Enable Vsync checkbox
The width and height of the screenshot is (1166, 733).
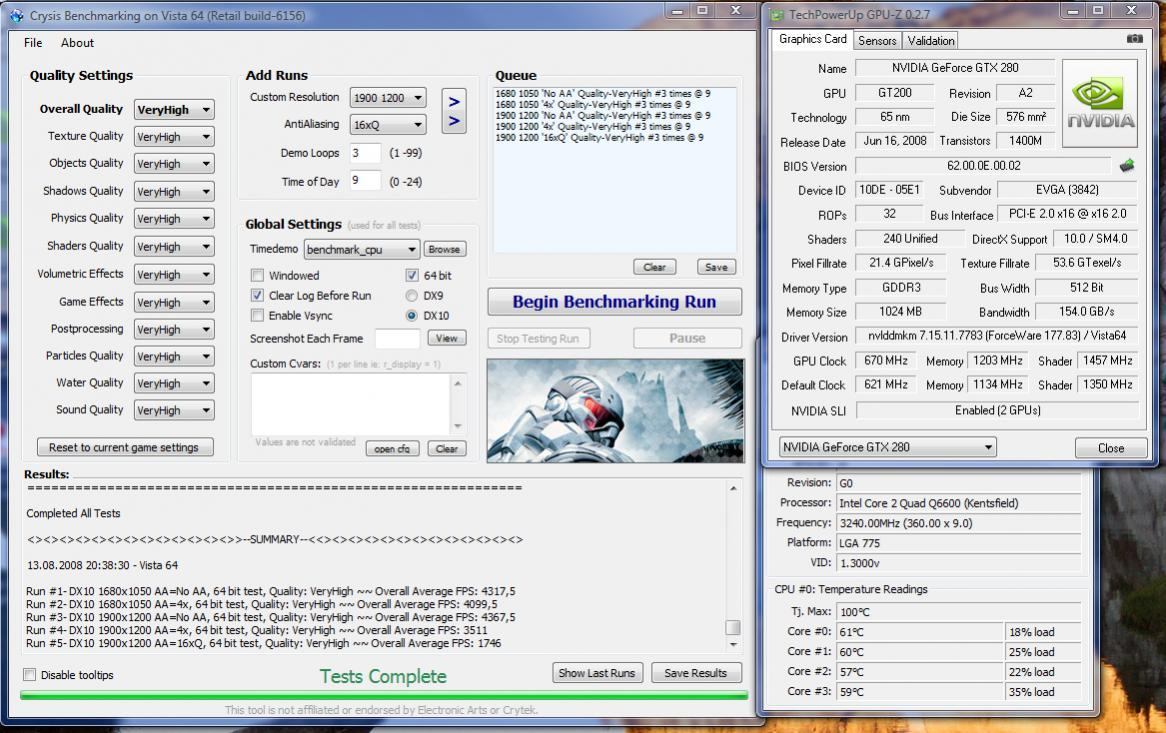click(257, 315)
